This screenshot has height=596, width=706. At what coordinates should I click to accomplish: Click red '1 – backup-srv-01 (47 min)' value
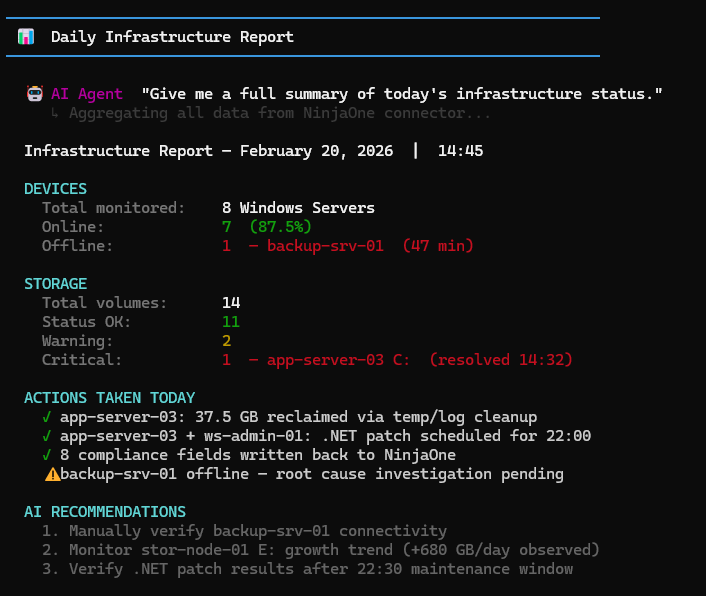(348, 246)
